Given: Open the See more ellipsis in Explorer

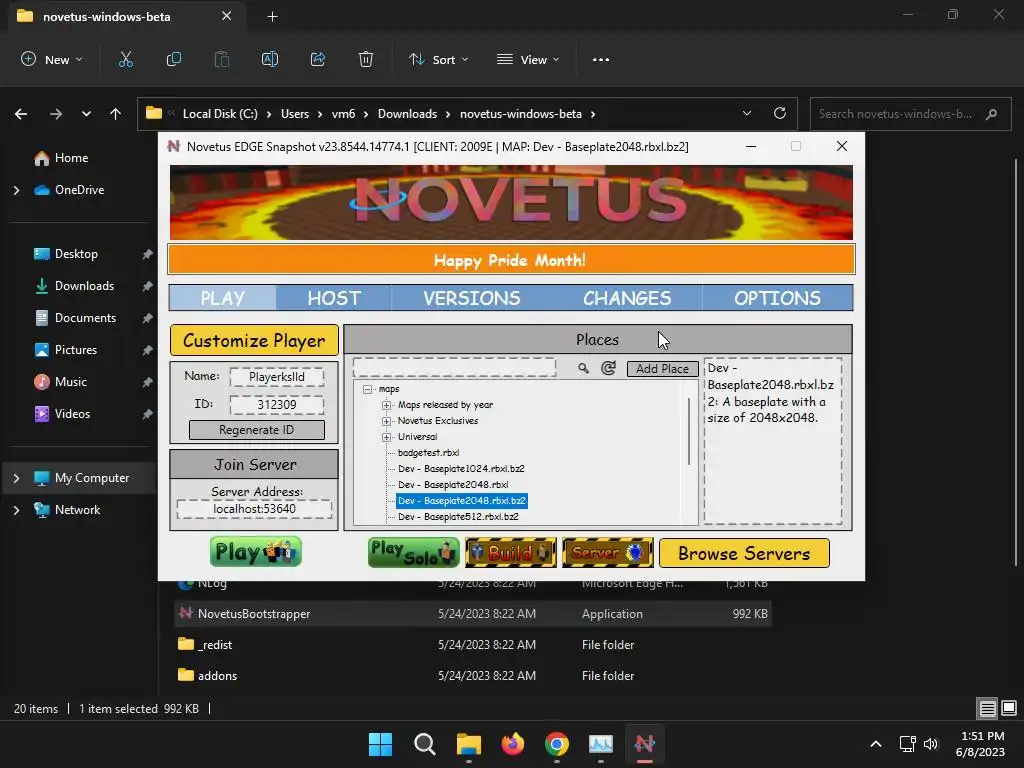Looking at the screenshot, I should (x=601, y=59).
